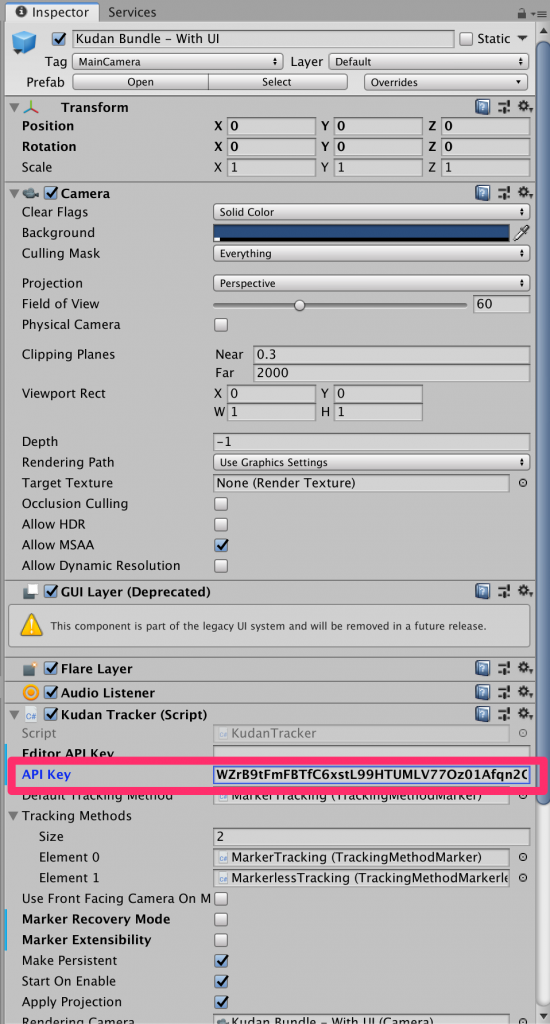
Task: Disable Allow MSAA checkbox
Action: click(221, 545)
